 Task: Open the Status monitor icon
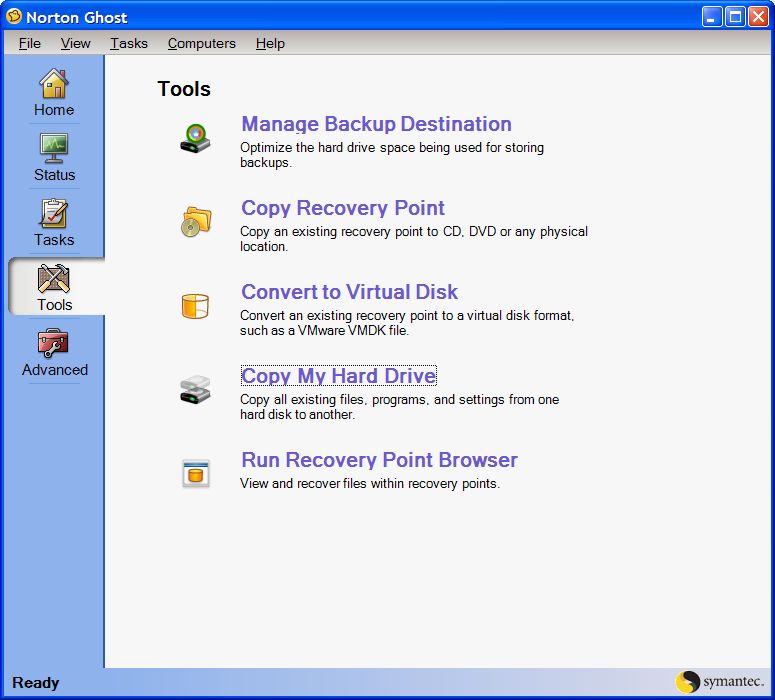[x=53, y=148]
